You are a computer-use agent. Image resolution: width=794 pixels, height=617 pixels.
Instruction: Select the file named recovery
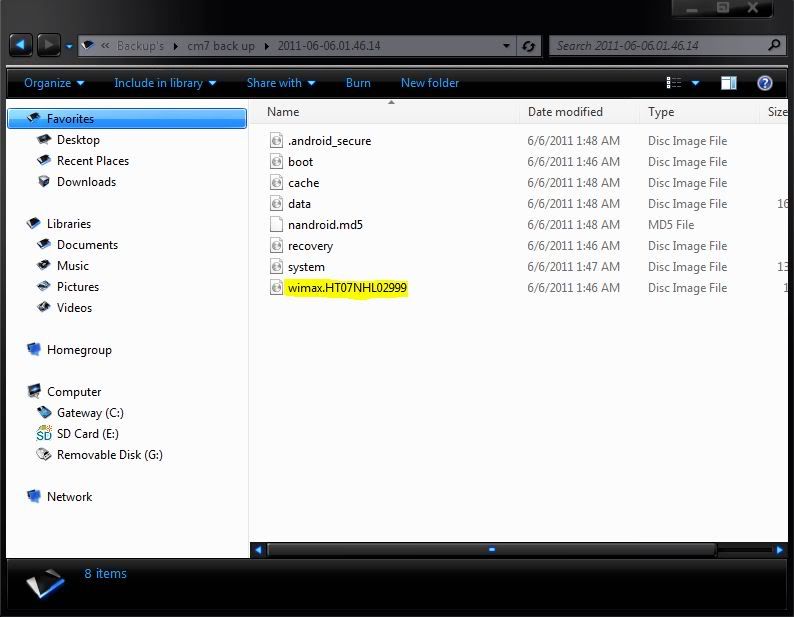click(310, 246)
